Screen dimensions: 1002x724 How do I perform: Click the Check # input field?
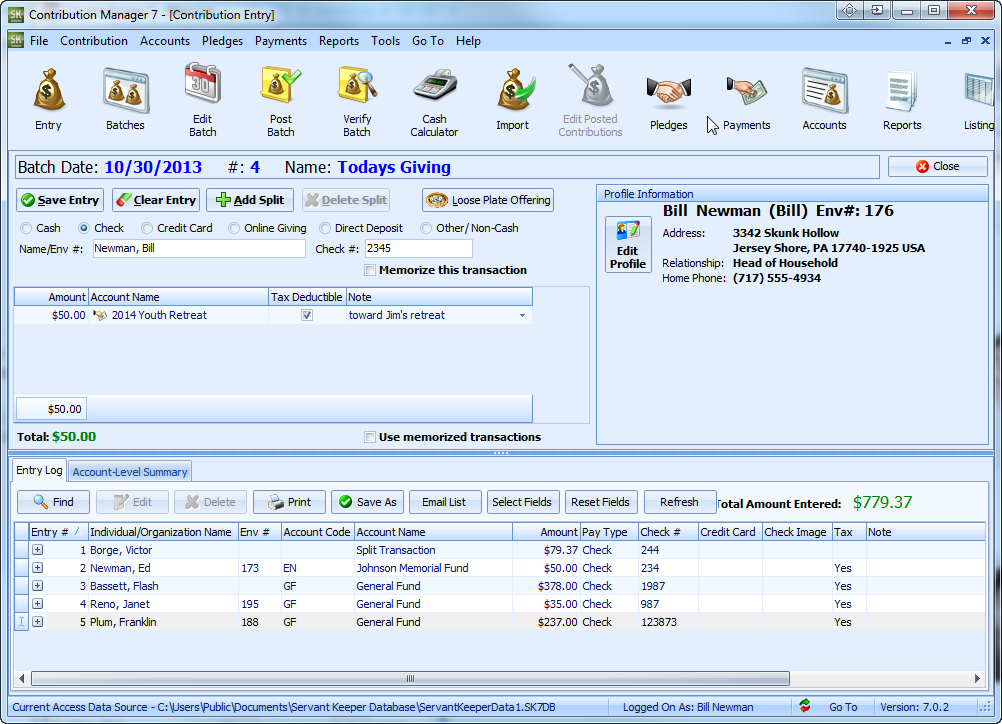click(419, 249)
